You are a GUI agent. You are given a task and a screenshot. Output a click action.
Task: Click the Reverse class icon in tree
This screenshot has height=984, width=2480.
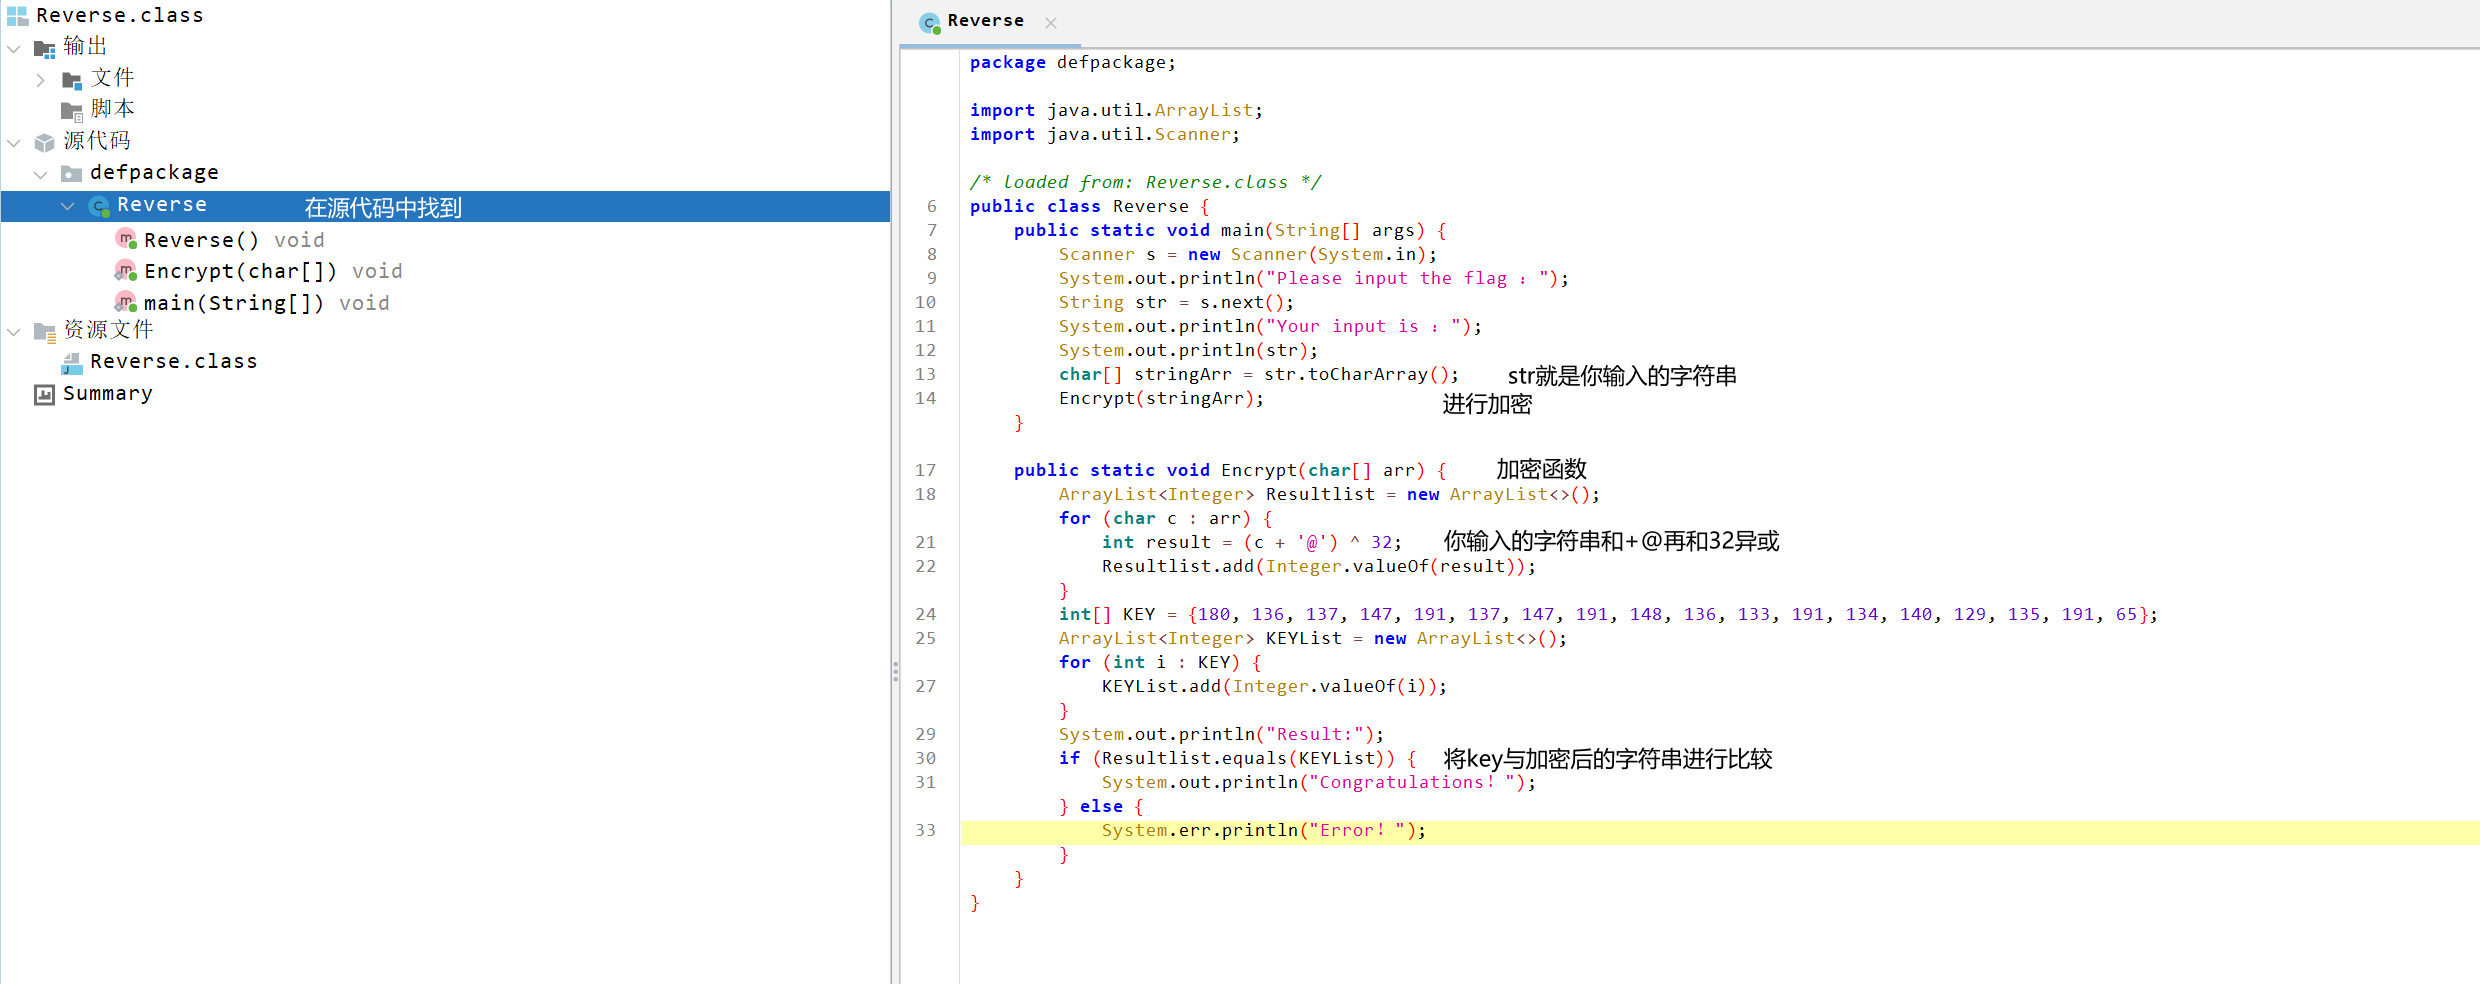[x=98, y=206]
